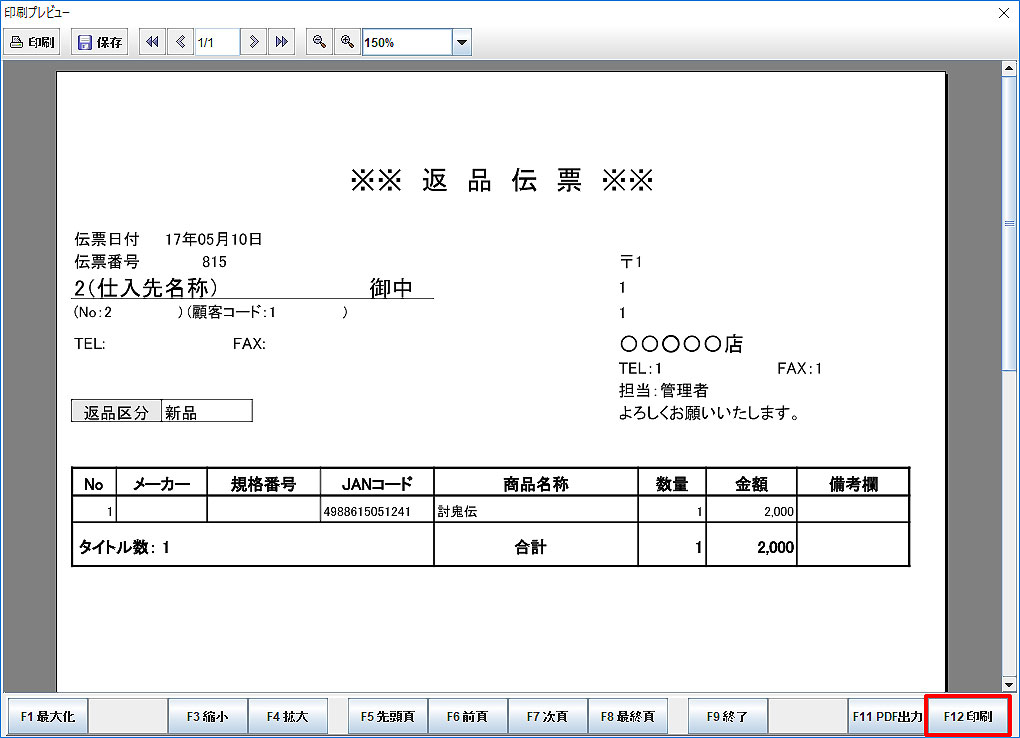Advance to next page using single-right arrow
Image resolution: width=1020 pixels, height=738 pixels.
point(255,42)
